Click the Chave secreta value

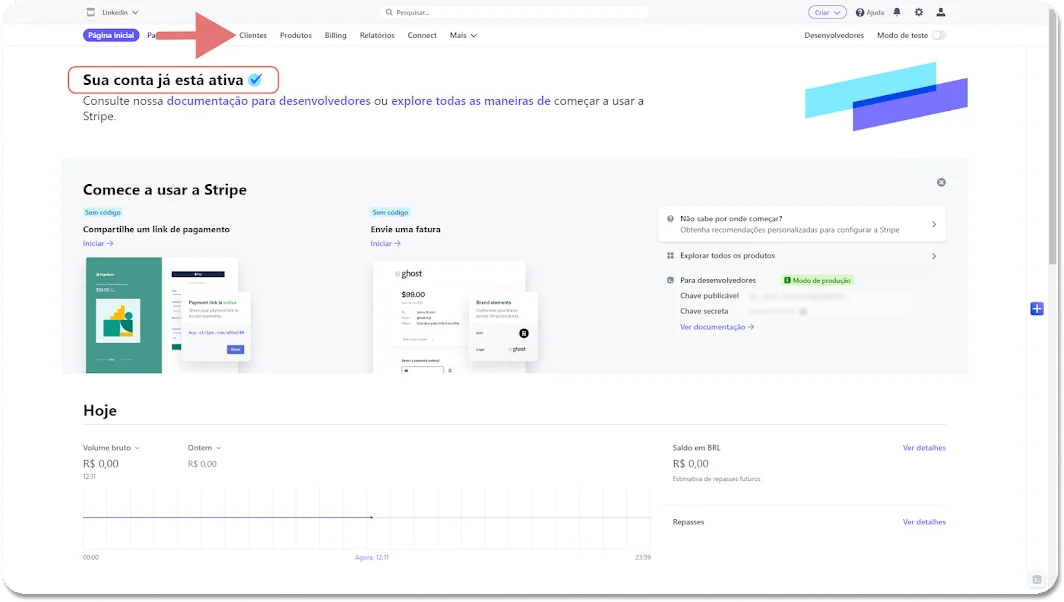point(778,312)
